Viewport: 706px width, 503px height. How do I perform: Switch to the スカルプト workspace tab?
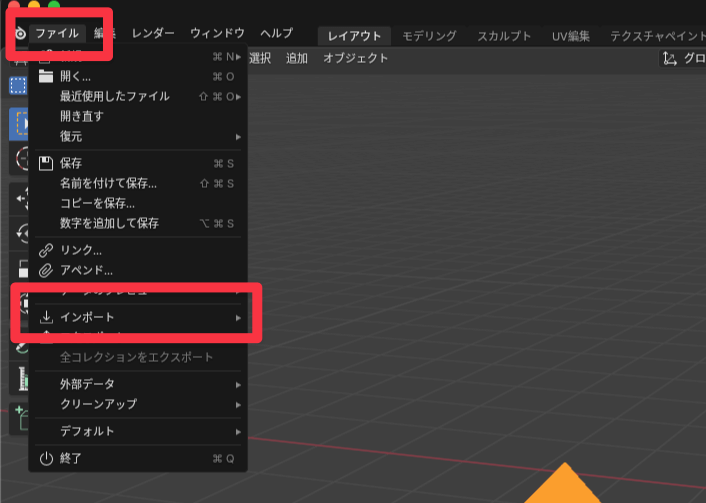tap(504, 36)
